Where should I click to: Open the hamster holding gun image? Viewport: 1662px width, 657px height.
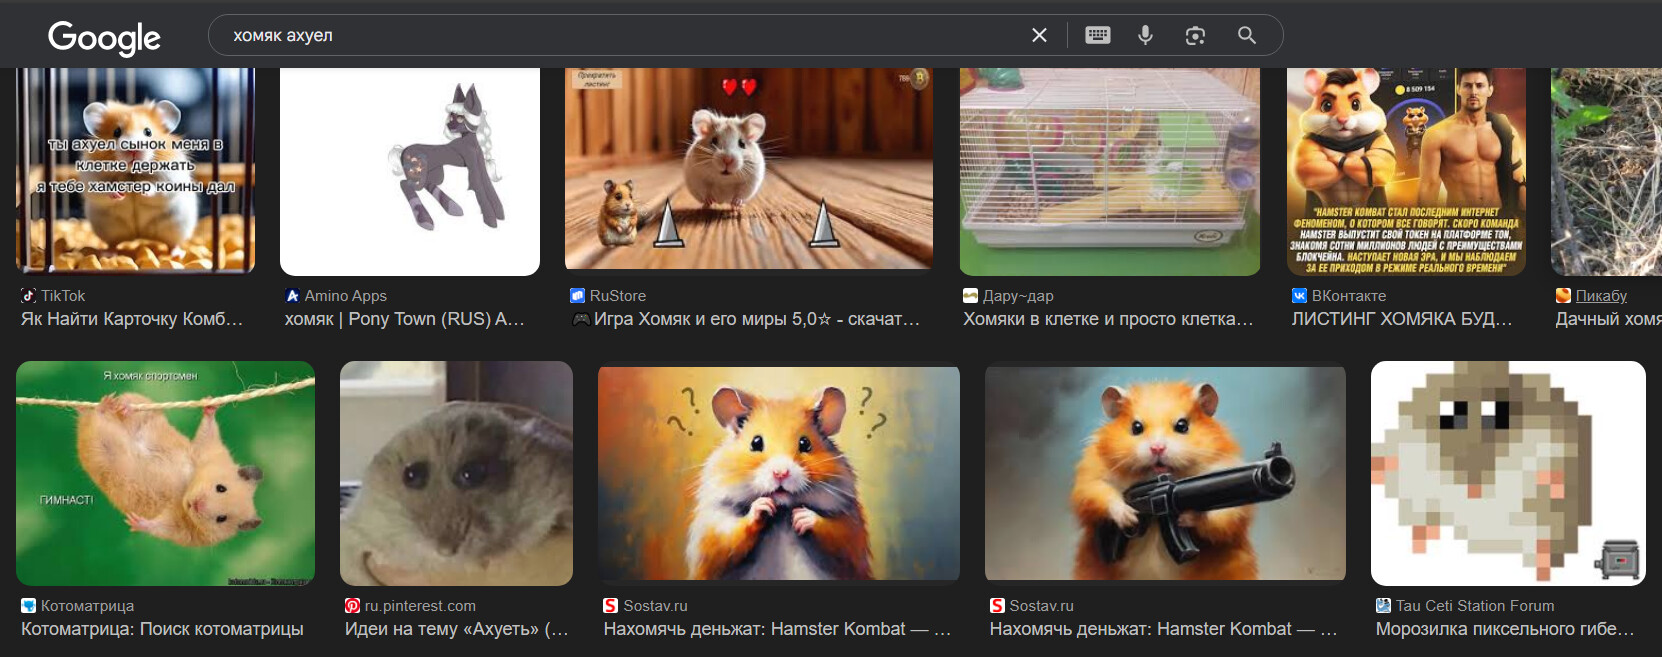click(1165, 473)
